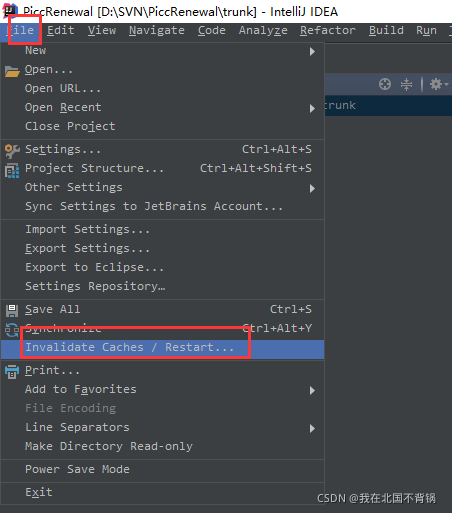Select Close Project
Image resolution: width=452 pixels, height=513 pixels.
162,127
